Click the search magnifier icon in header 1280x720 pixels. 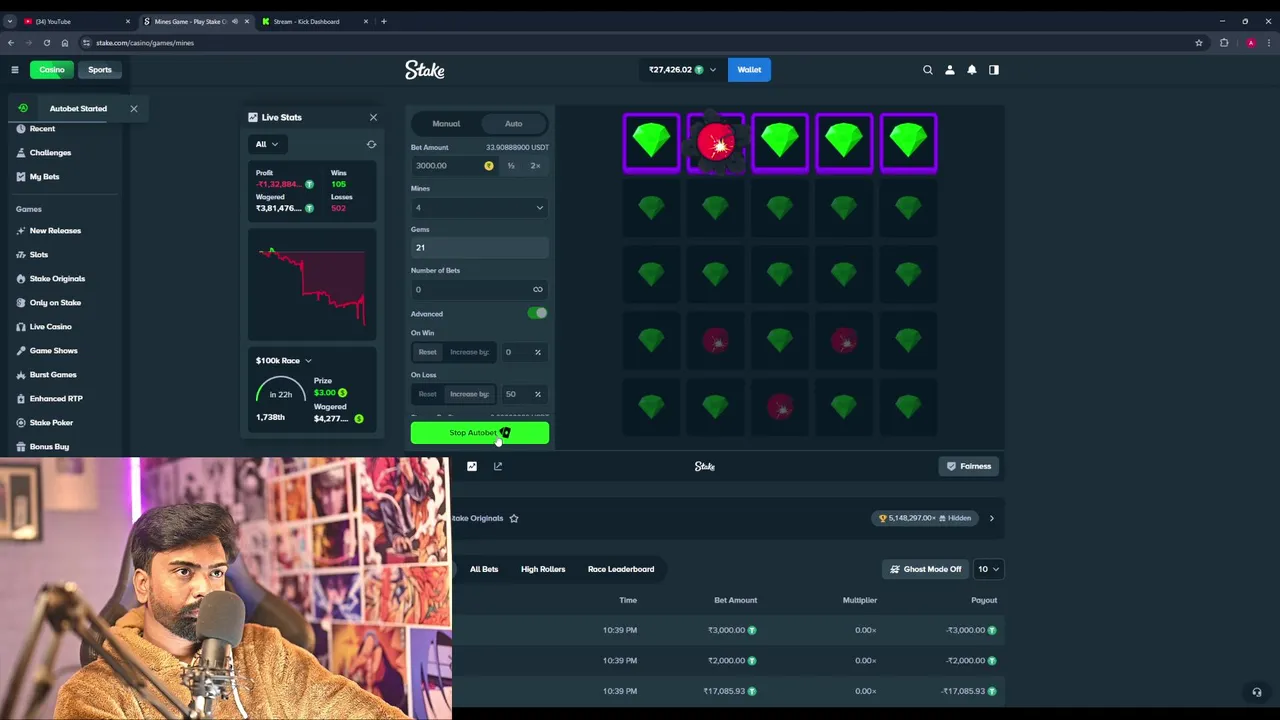pyautogui.click(x=928, y=70)
